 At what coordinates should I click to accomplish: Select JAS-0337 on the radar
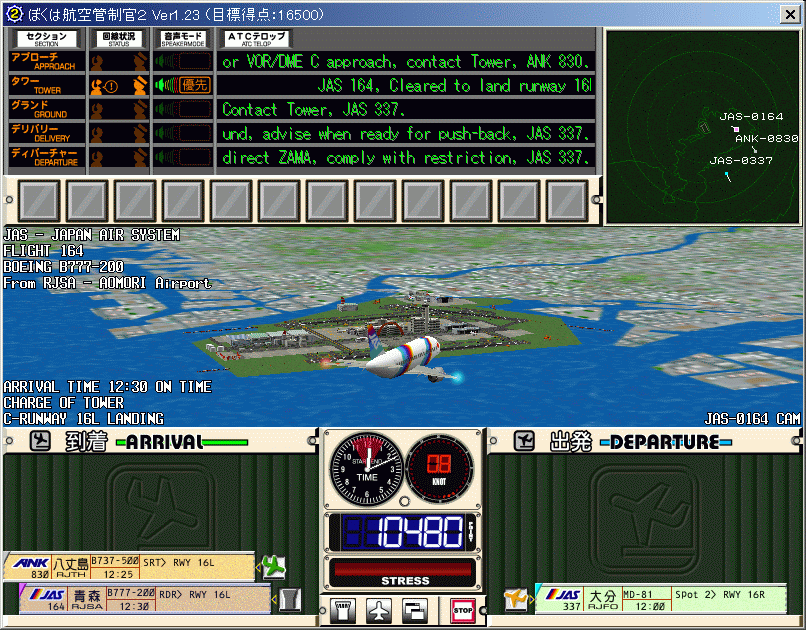[x=741, y=160]
